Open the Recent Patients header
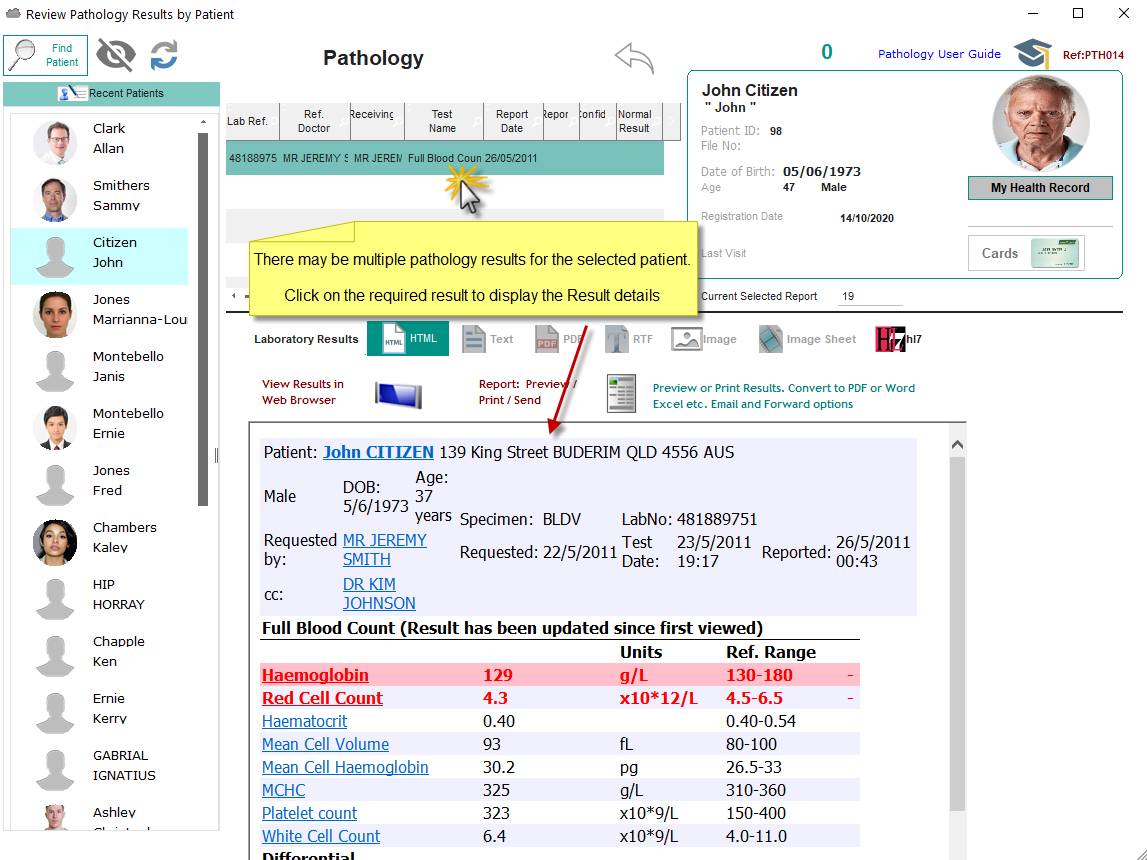This screenshot has width=1147, height=860. [111, 93]
